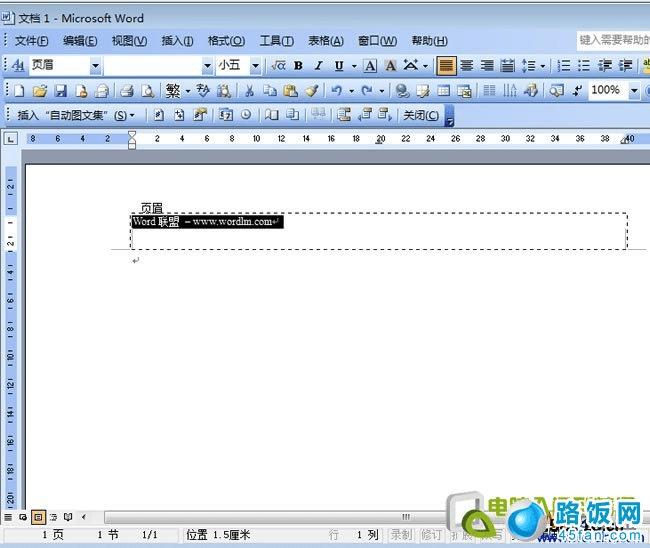Screen dimensions: 650x548
Task: Expand underline style dropdown arrow
Action: coord(354,66)
